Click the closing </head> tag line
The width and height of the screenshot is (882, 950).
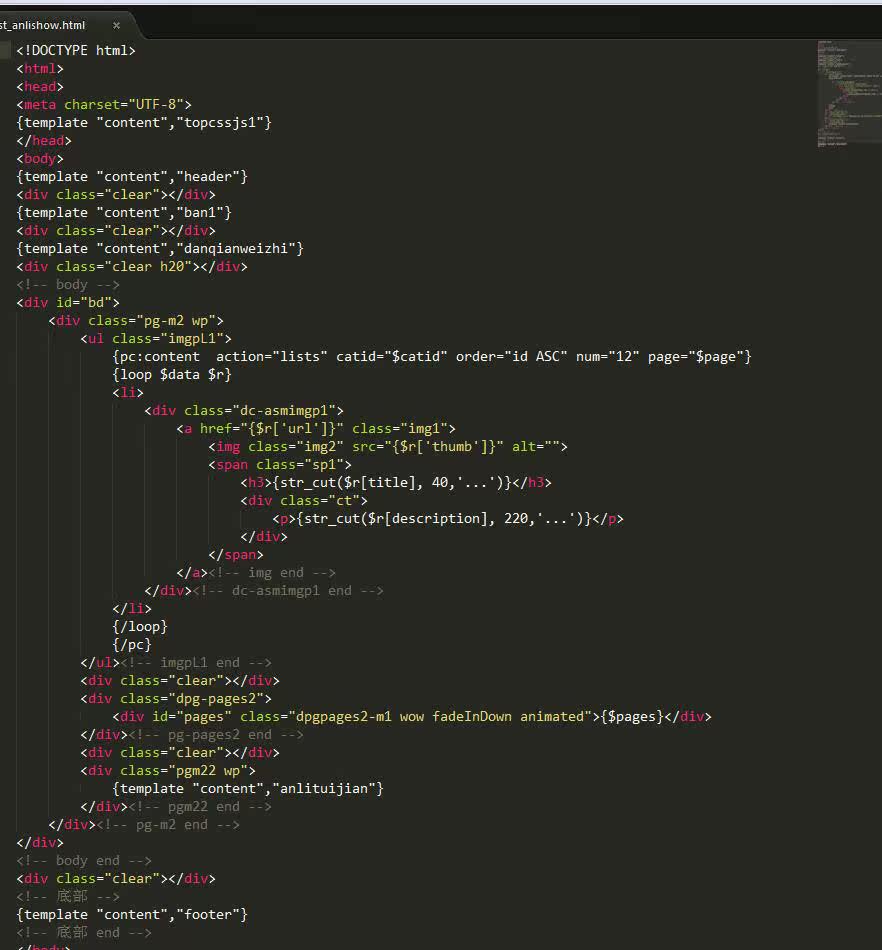(x=44, y=141)
